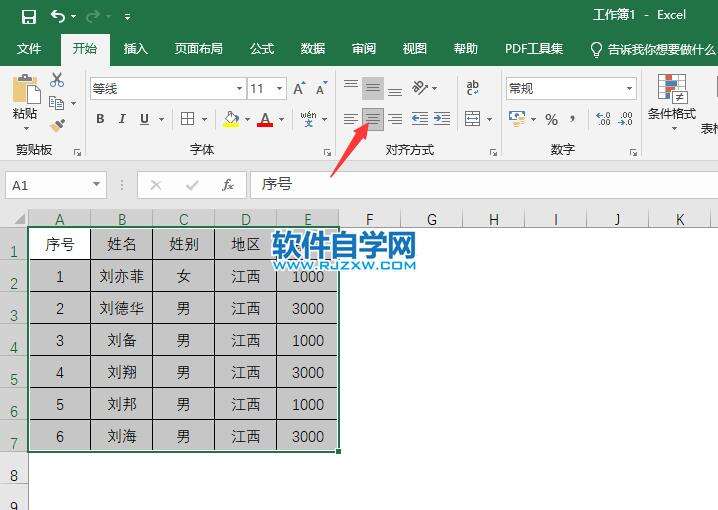Click the wén phonetic guide icon

tap(308, 119)
